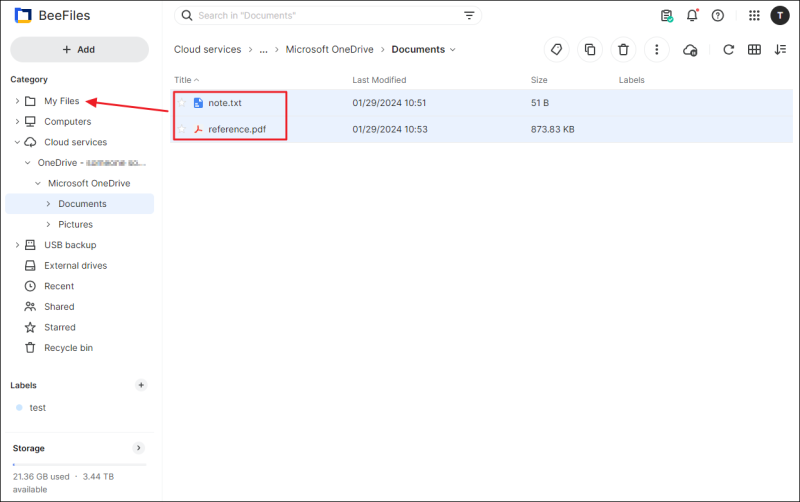Click the delete trash toolbar icon
The width and height of the screenshot is (800, 502).
coord(623,49)
